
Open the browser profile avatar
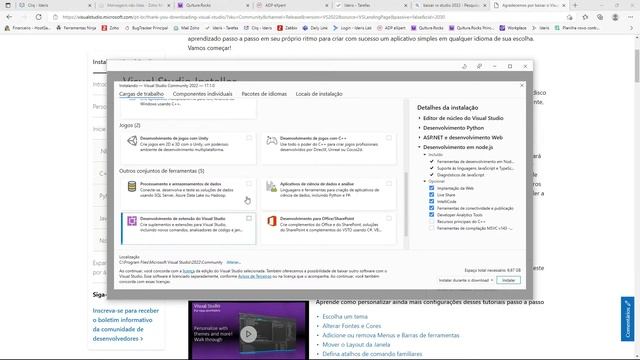click(615, 17)
